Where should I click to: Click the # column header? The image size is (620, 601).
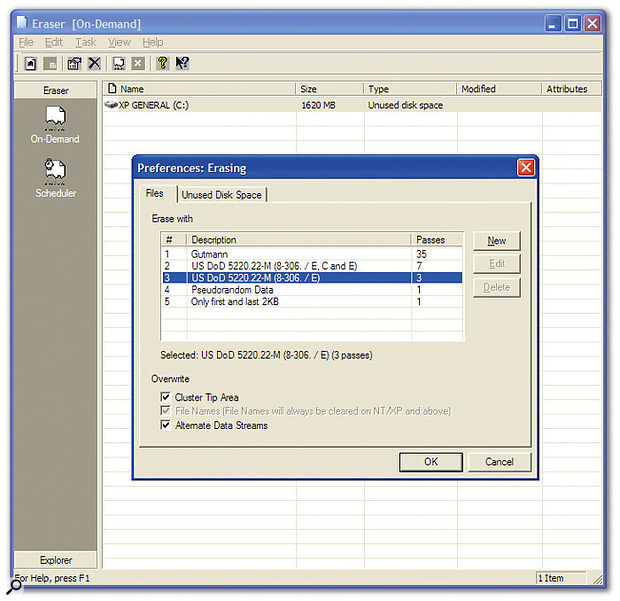[x=174, y=240]
